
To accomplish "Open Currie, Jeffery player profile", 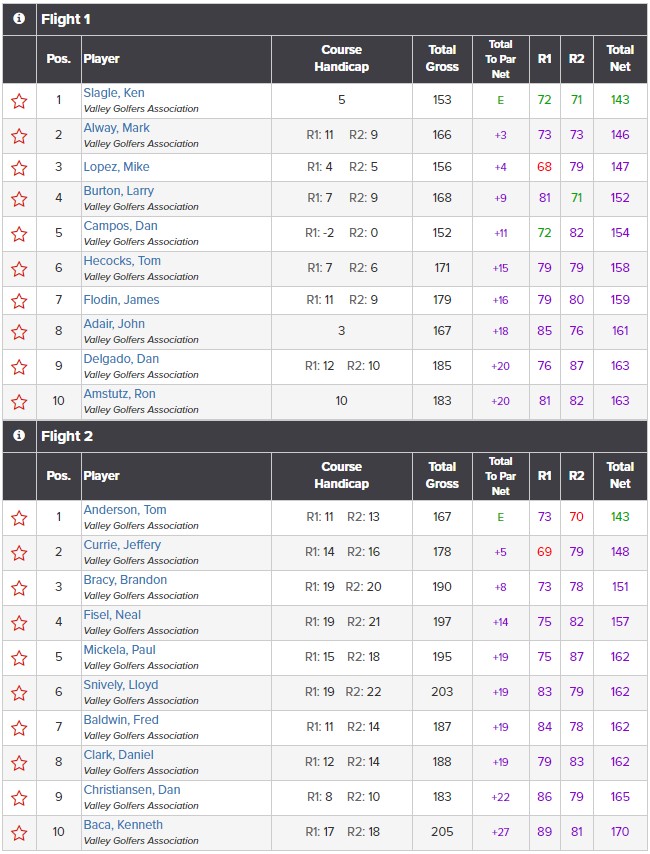I will tap(122, 545).
